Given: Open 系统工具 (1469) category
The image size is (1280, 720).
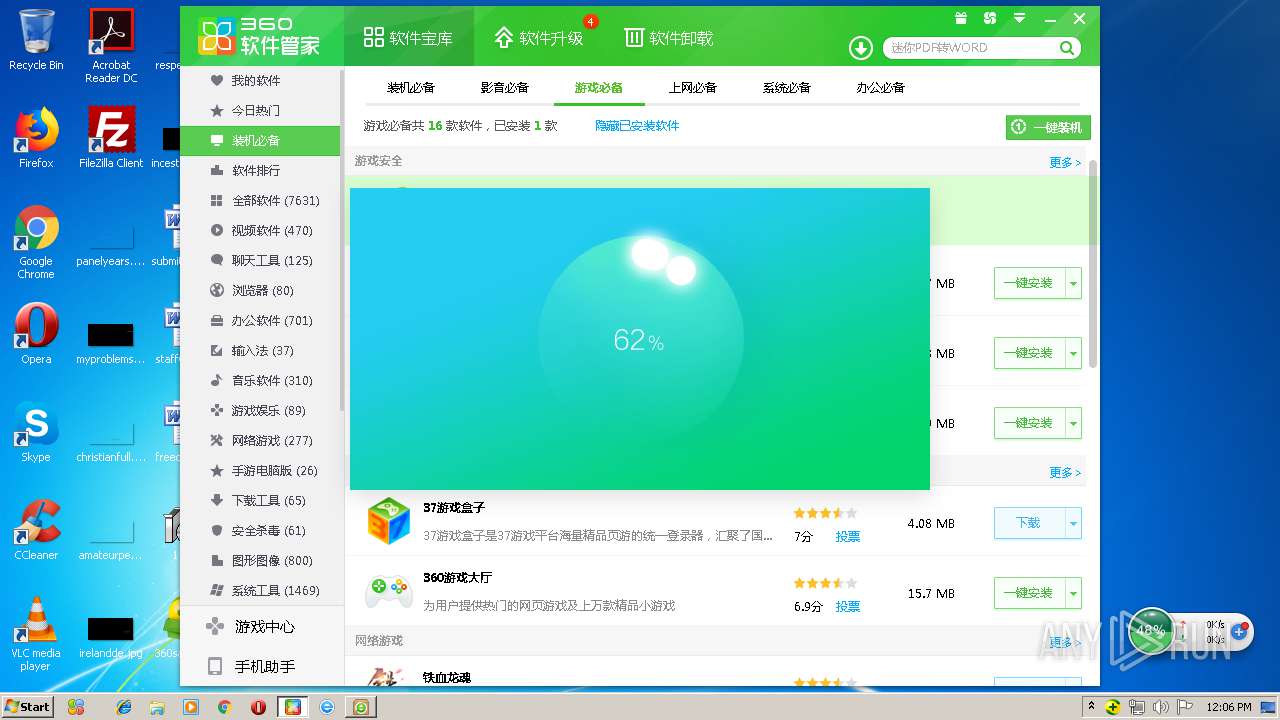Looking at the screenshot, I should coord(260,590).
